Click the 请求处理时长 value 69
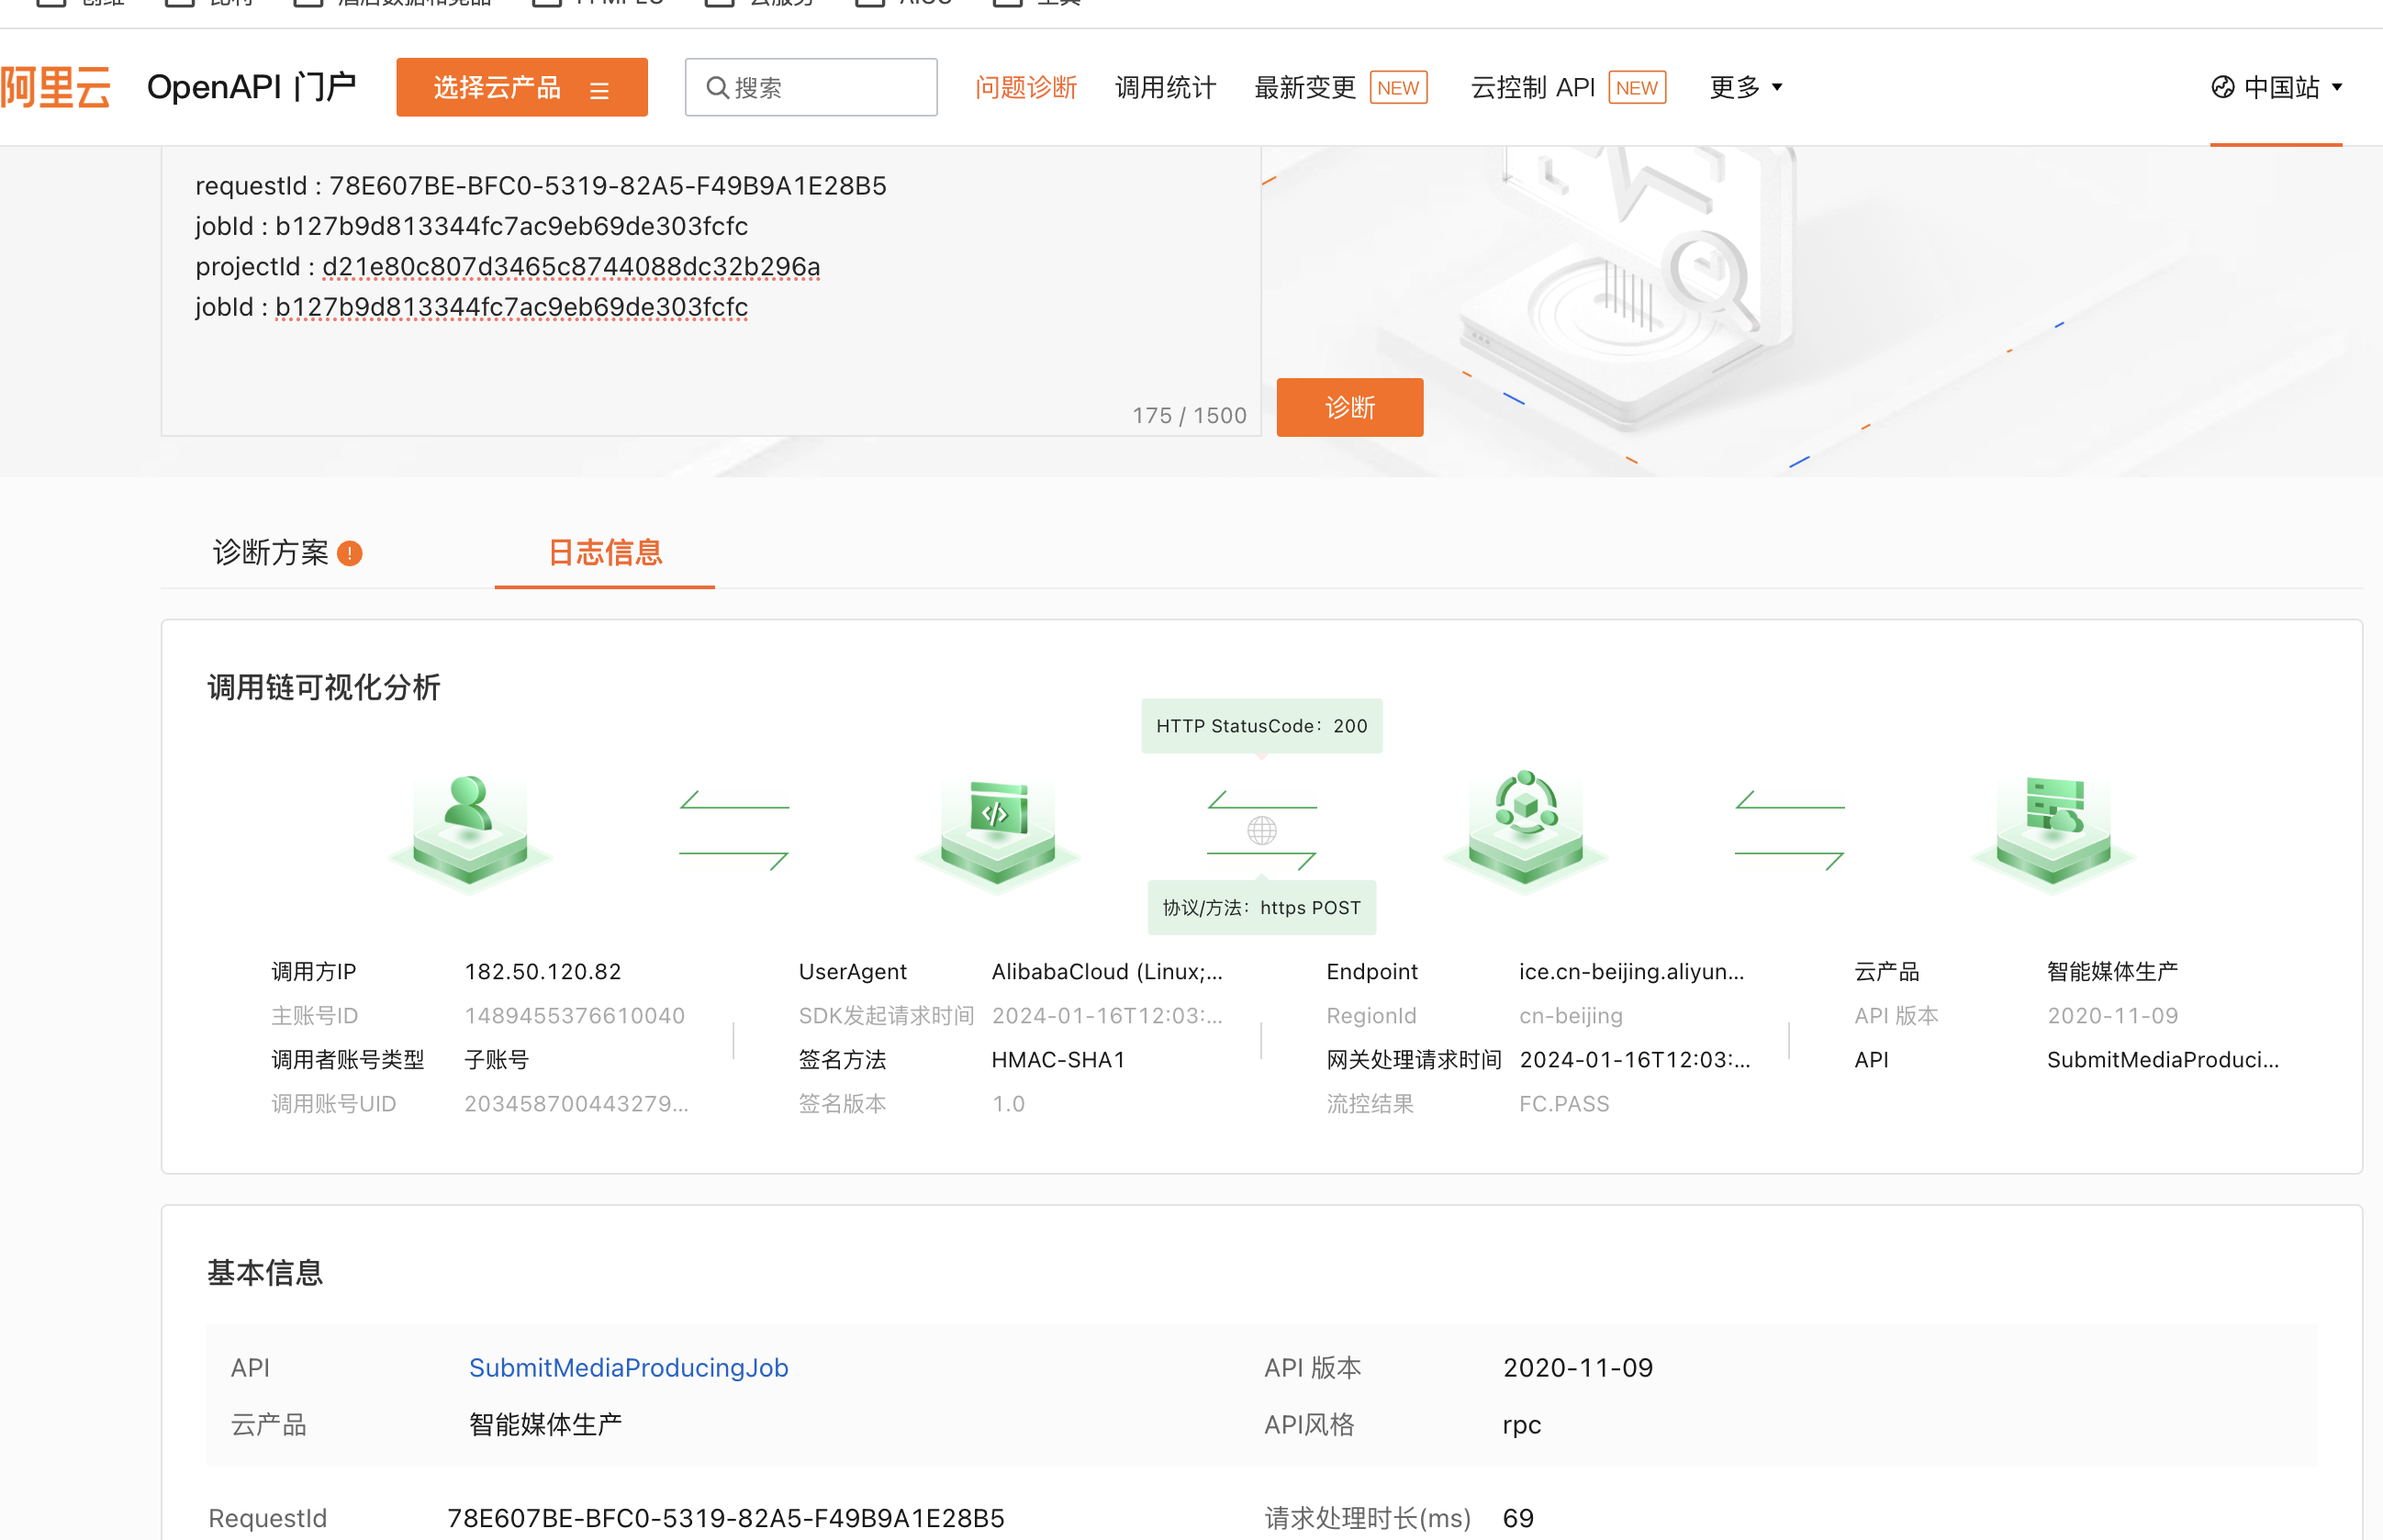The width and height of the screenshot is (2383, 1540). (x=1519, y=1518)
